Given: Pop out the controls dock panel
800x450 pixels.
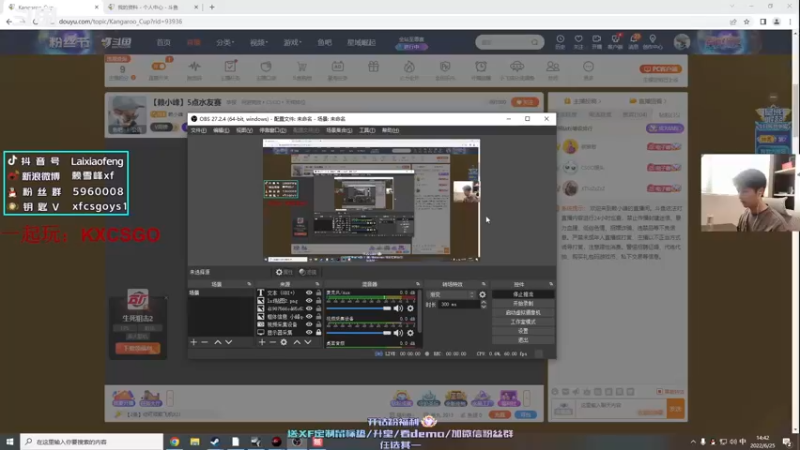Looking at the screenshot, I should coord(551,284).
